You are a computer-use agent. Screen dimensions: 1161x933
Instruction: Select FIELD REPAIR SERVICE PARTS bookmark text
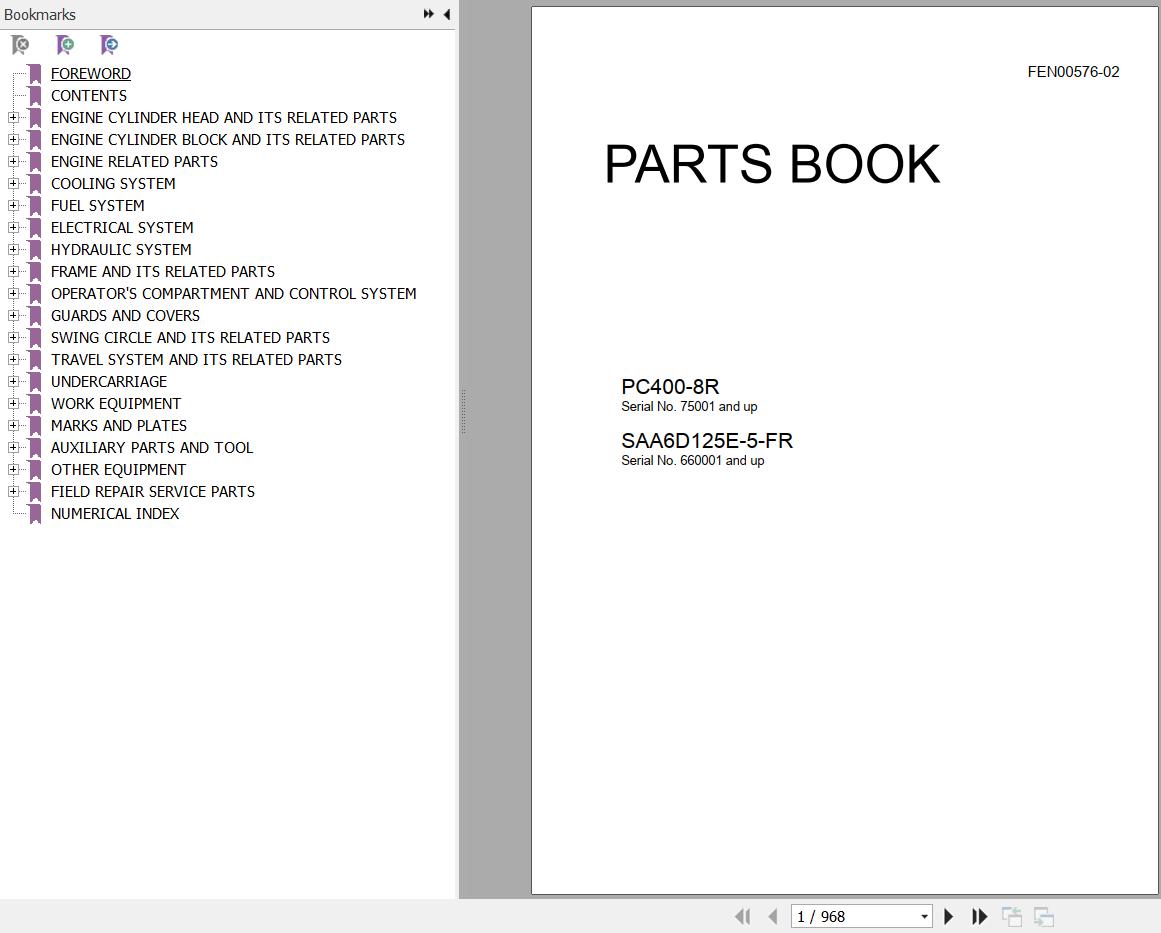(x=153, y=492)
